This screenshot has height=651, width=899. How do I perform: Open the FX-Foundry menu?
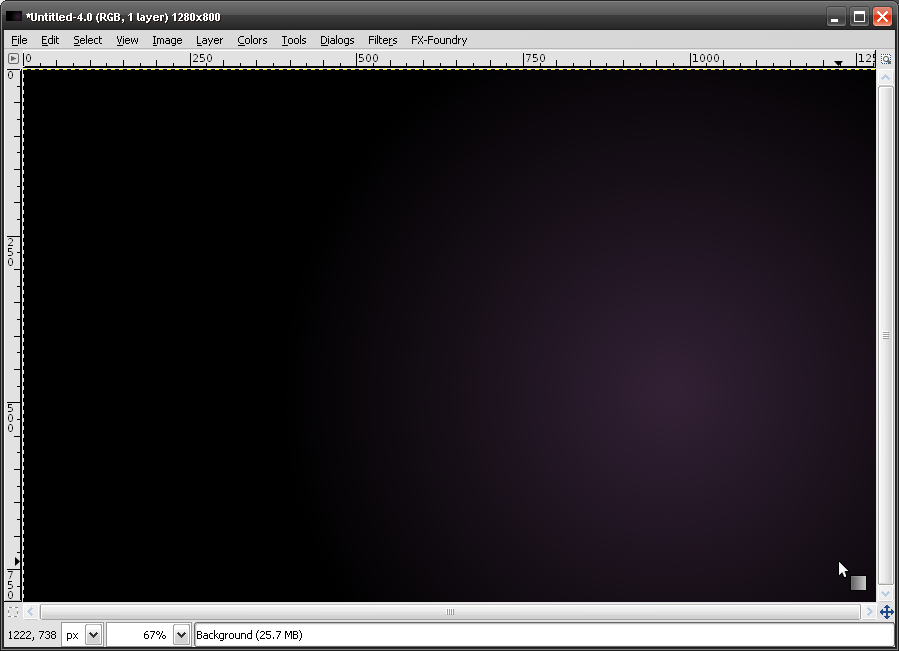(x=439, y=40)
